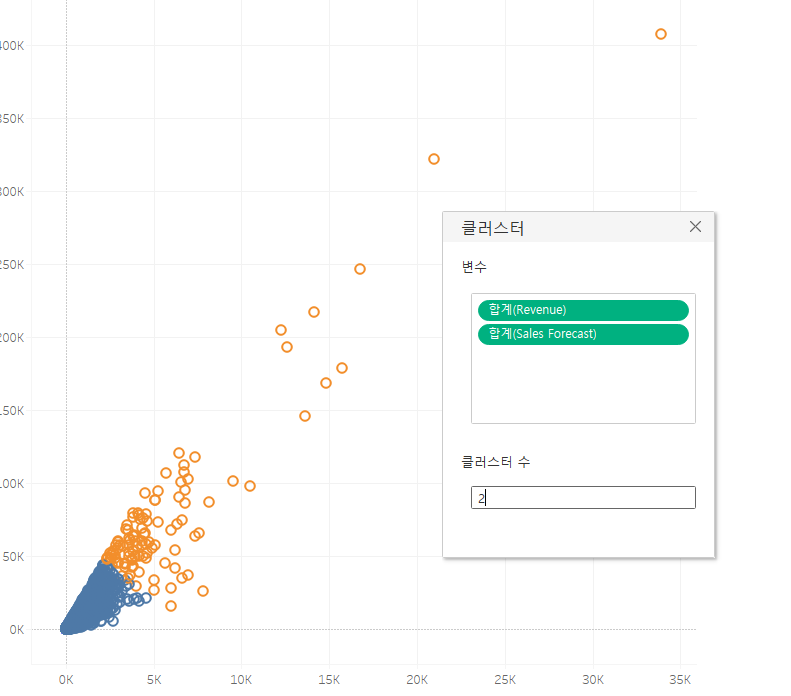Close the 클러스터 dialog
Screen dimensions: 791x696
pos(695,227)
